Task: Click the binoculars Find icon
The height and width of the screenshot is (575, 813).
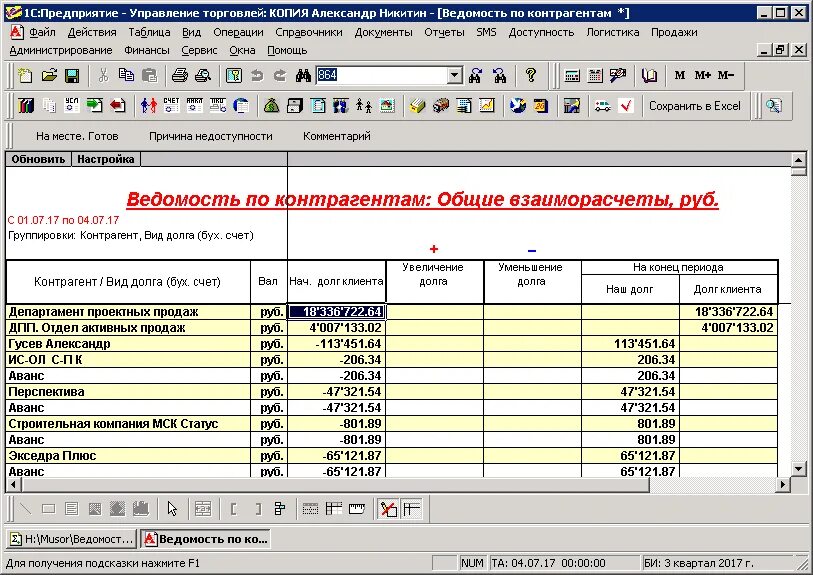Action: coord(303,76)
